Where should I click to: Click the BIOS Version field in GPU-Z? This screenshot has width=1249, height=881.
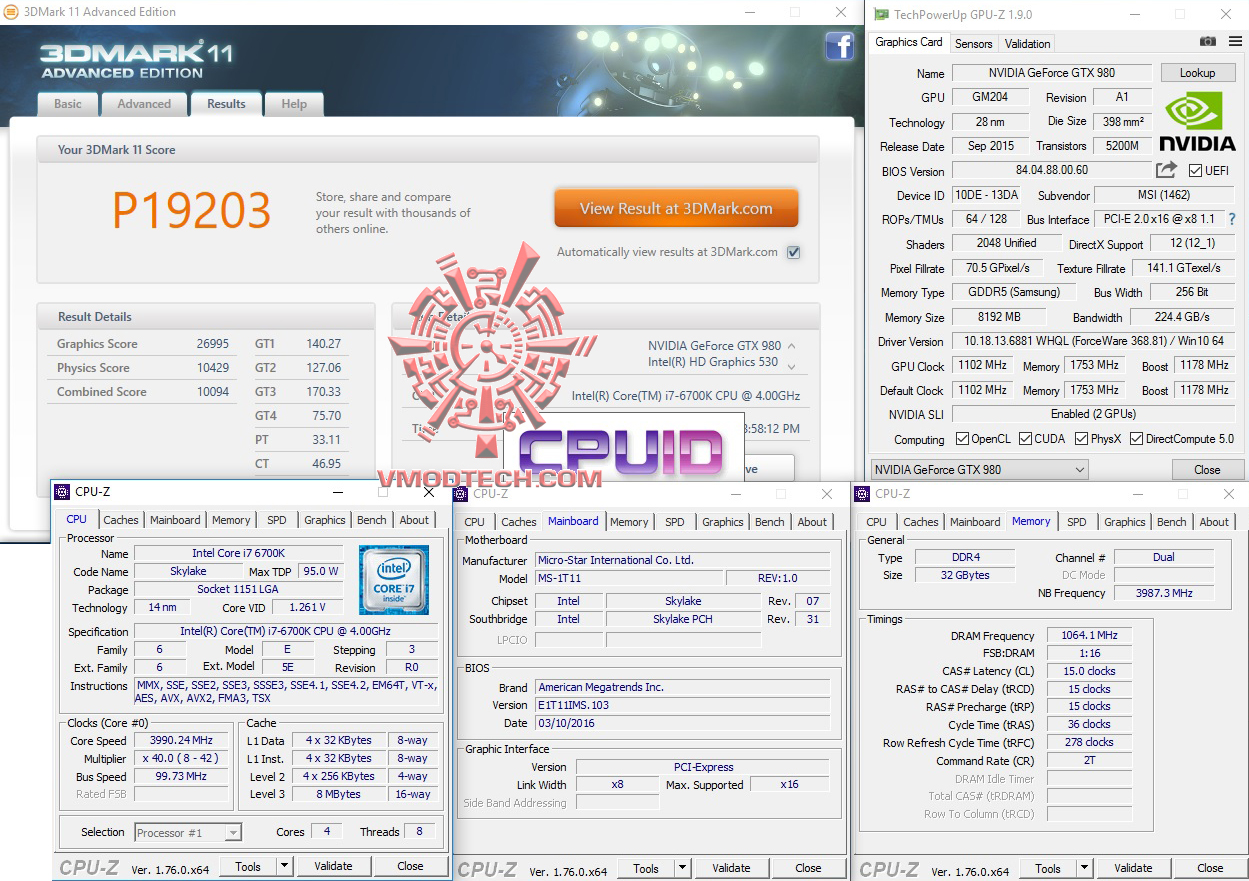pyautogui.click(x=1052, y=171)
